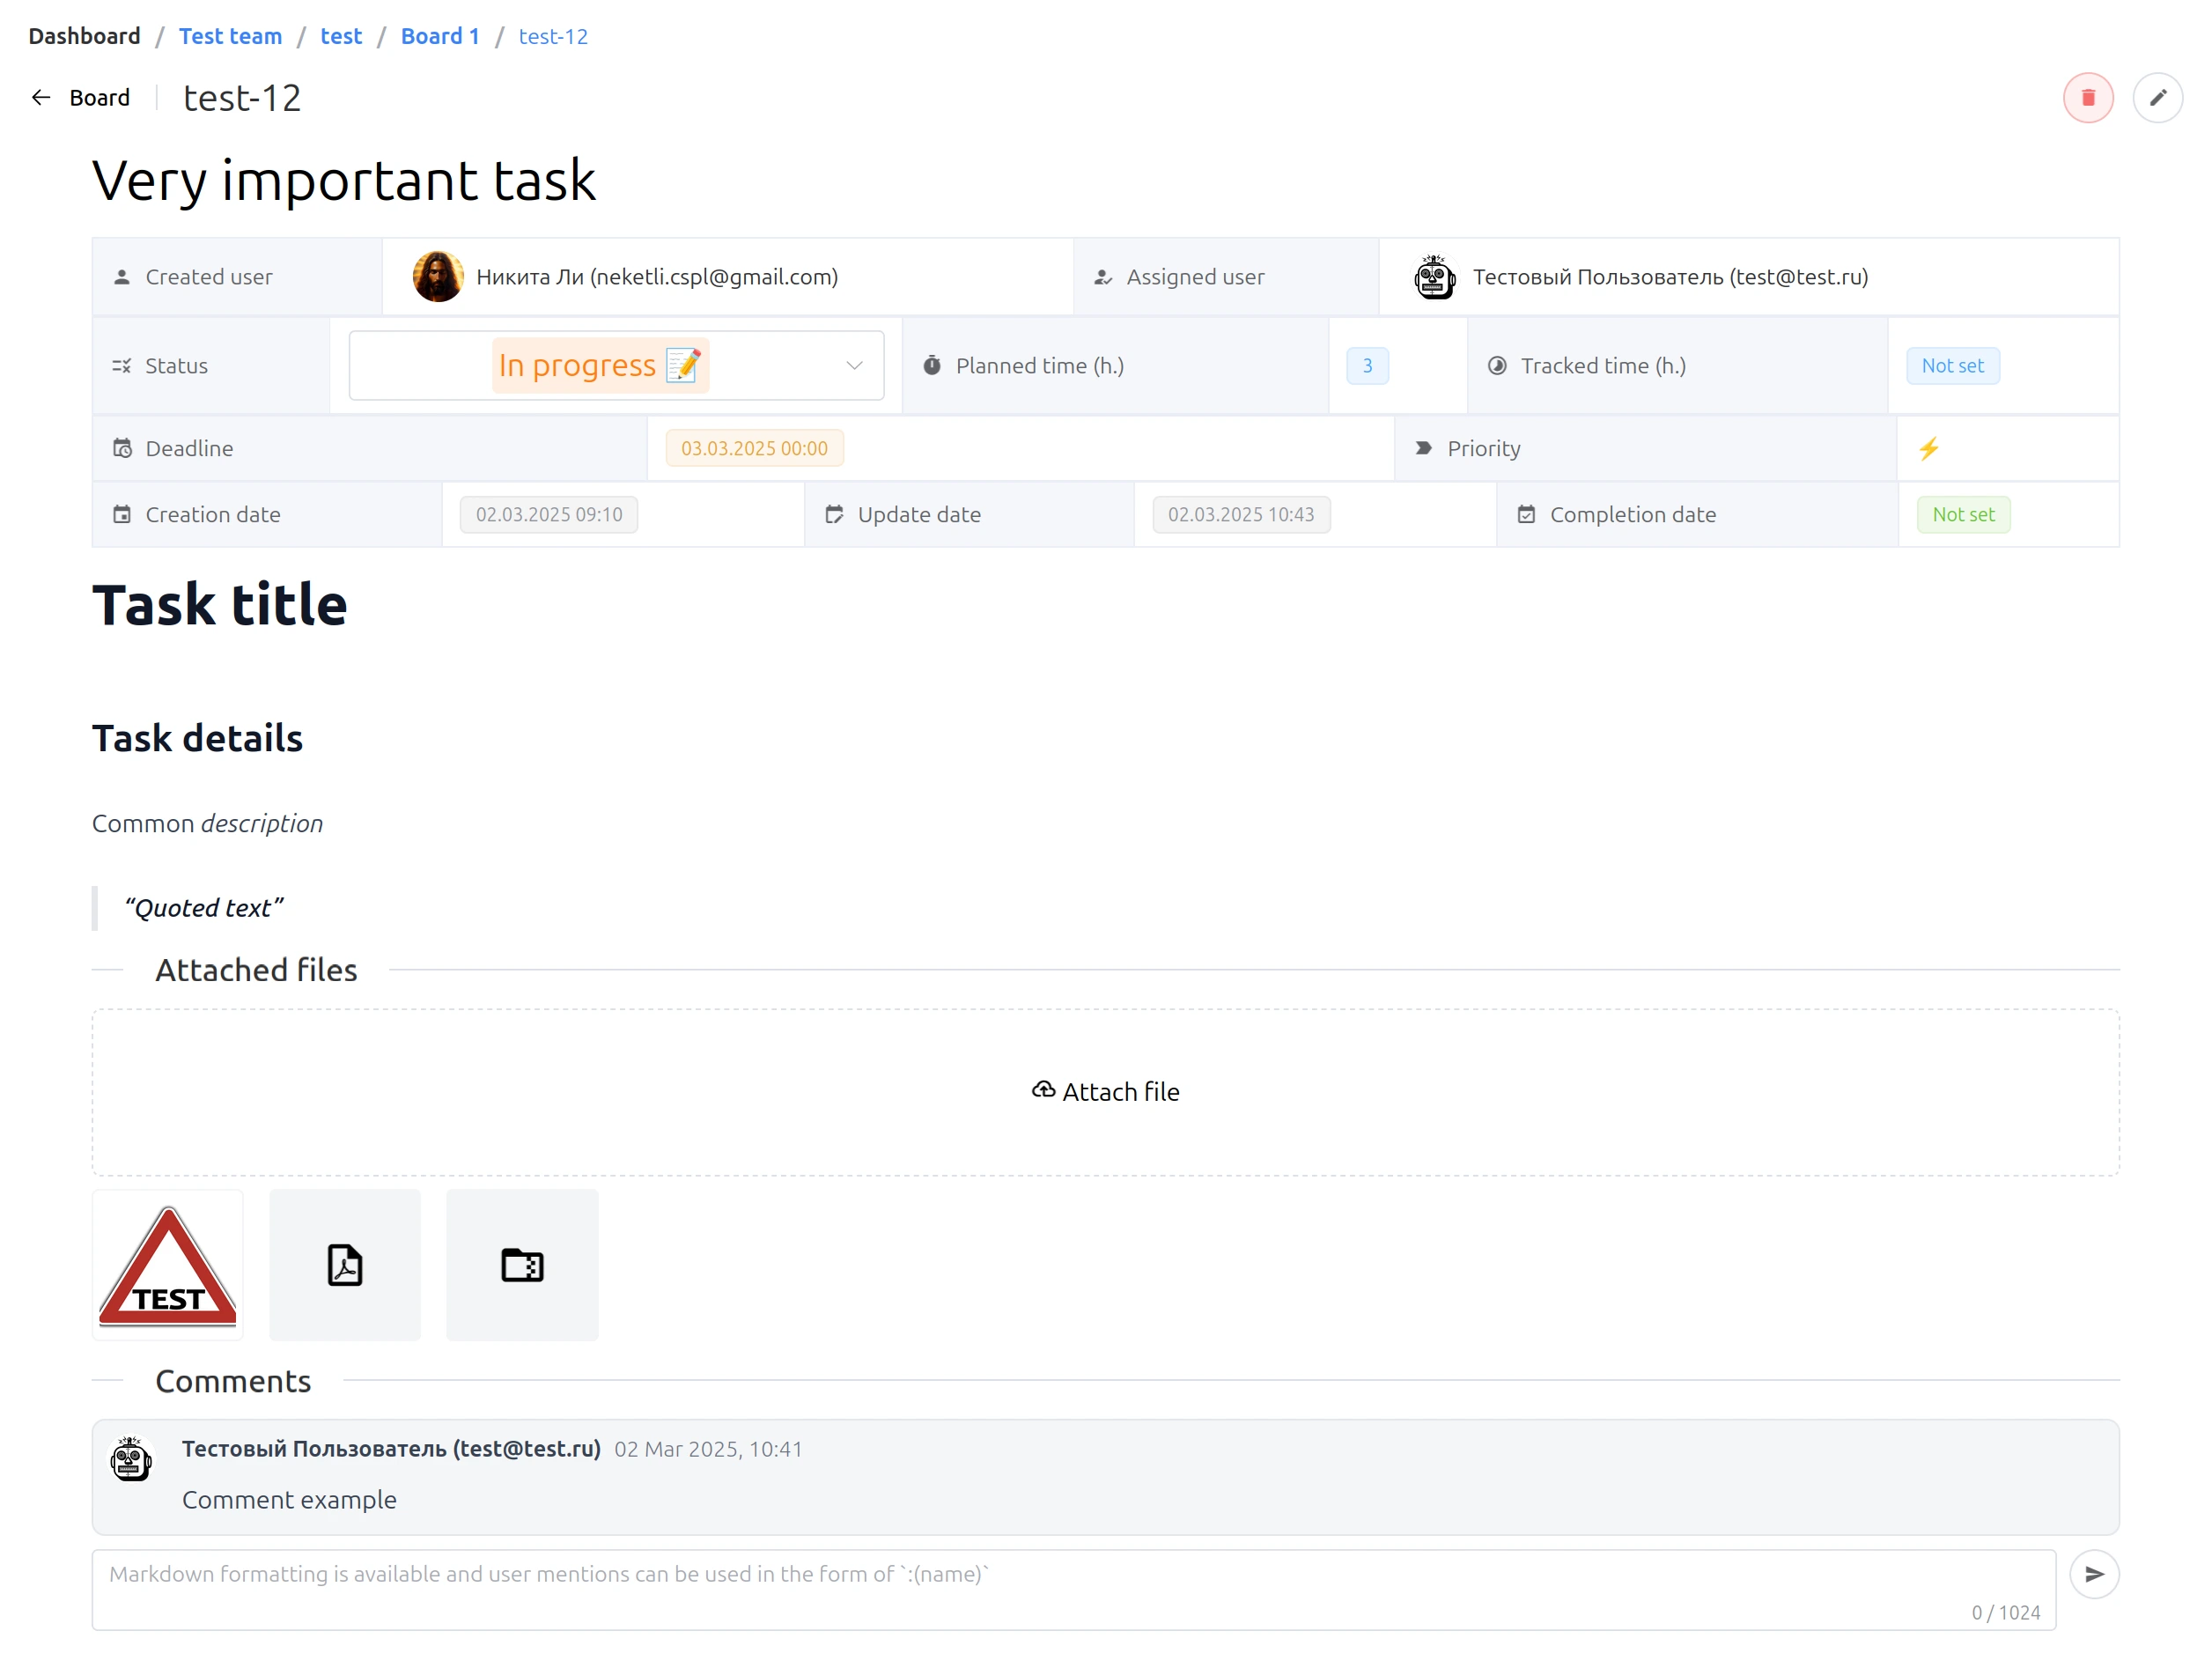2212x1668 pixels.
Task: Click the red delete task trash icon
Action: click(x=2087, y=98)
